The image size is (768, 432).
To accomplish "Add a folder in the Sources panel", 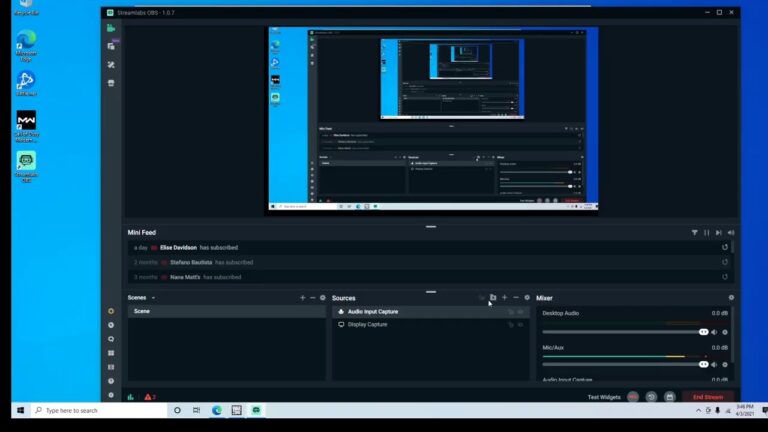I will pyautogui.click(x=493, y=297).
